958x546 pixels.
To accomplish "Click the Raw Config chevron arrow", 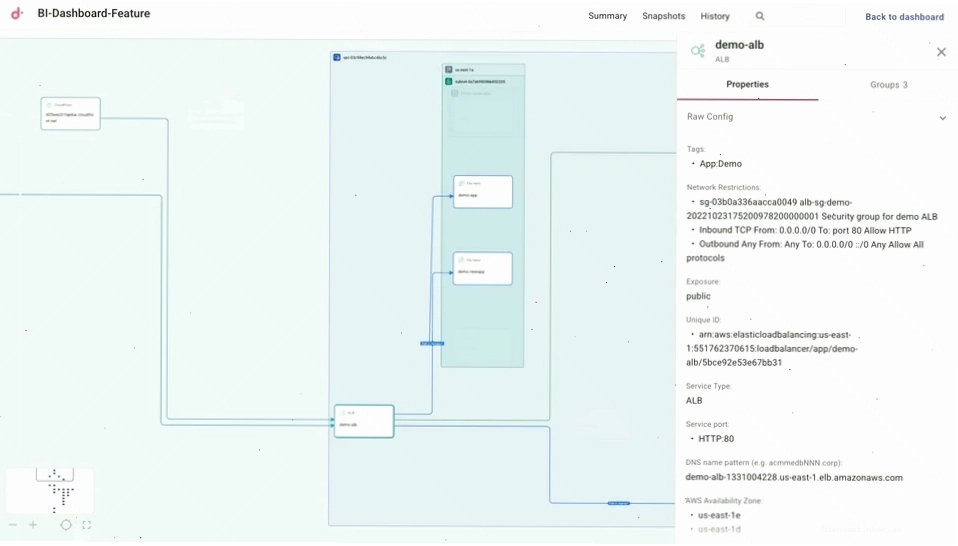I will click(942, 118).
